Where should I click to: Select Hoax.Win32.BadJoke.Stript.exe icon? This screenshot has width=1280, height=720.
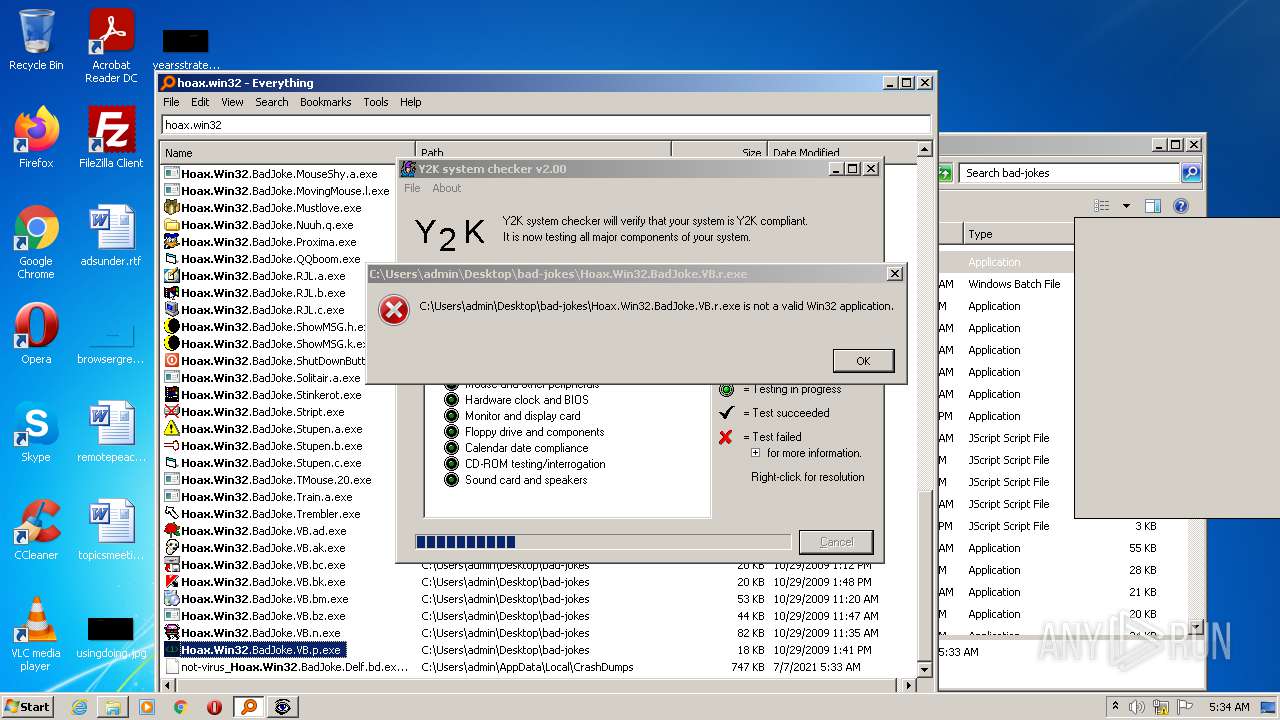[x=172, y=412]
